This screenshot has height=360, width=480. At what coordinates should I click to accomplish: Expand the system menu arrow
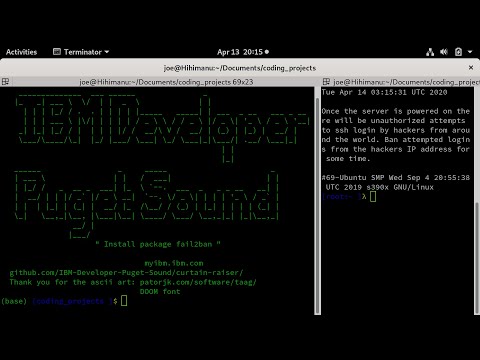(470, 52)
